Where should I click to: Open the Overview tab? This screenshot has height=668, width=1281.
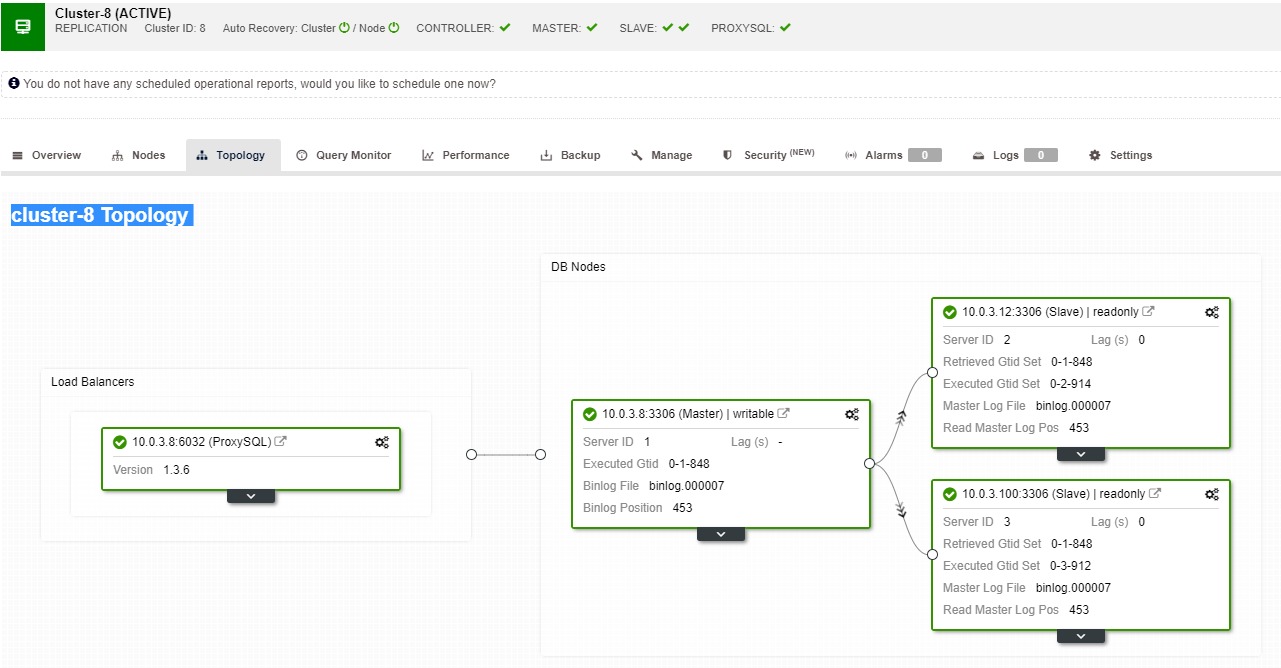tap(46, 155)
